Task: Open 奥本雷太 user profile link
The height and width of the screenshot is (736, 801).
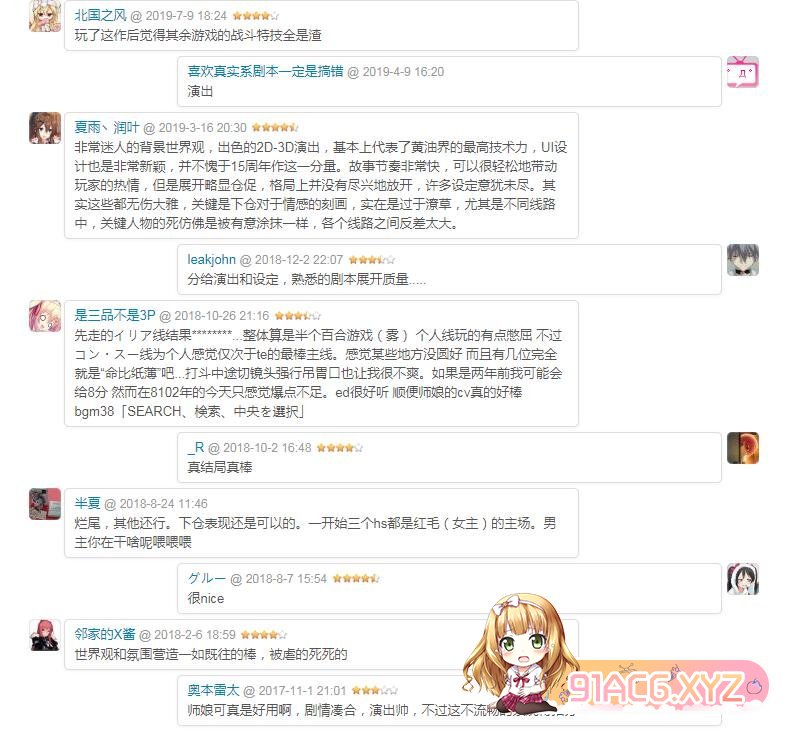Action: click(x=213, y=691)
